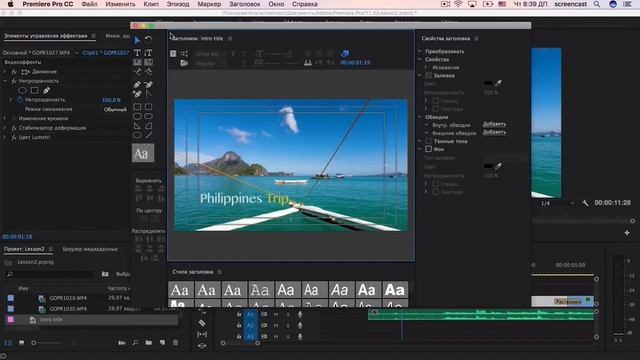Apply the first Aa title style thumbnail
This screenshot has height=360, width=640.
click(x=180, y=290)
